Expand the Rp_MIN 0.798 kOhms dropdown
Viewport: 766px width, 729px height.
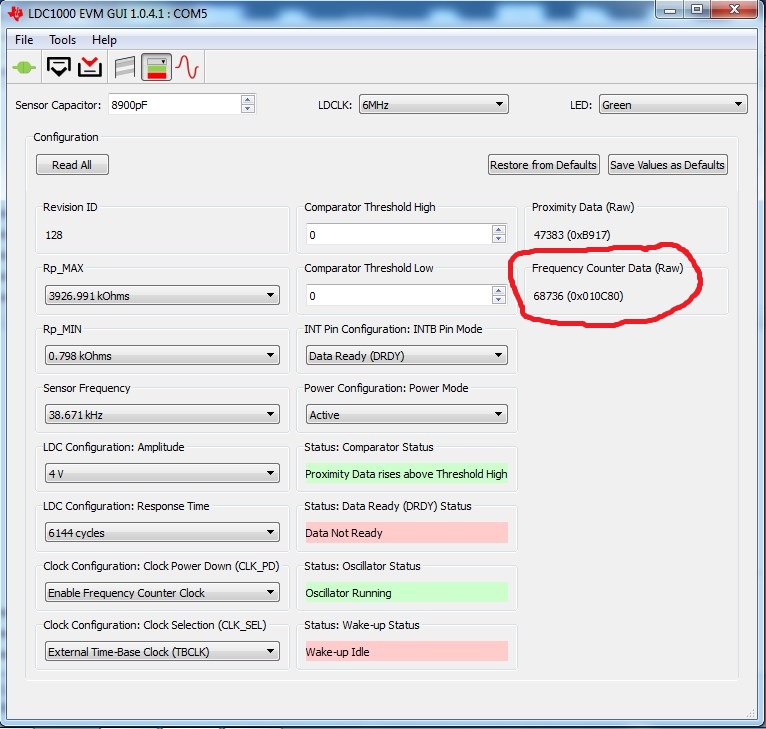[x=162, y=355]
